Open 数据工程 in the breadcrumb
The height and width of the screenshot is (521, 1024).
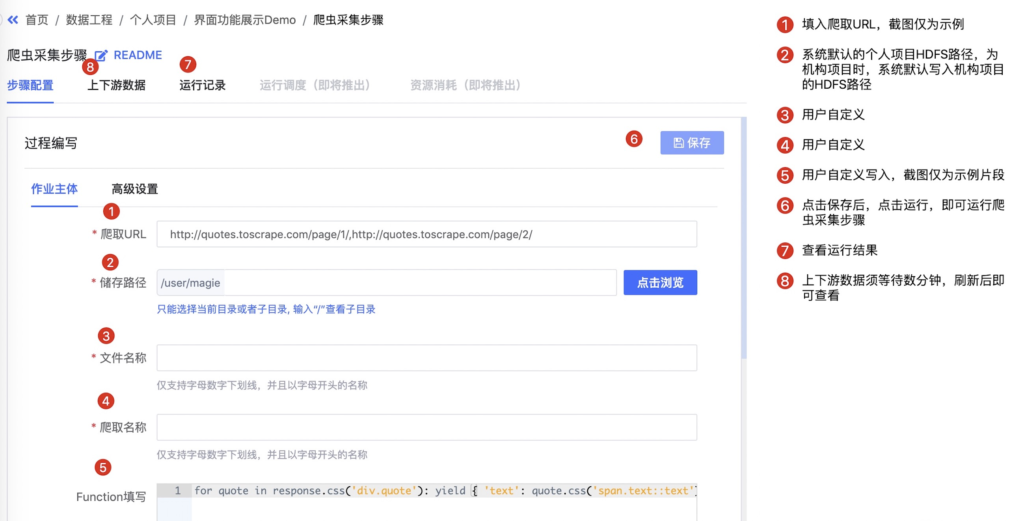[89, 20]
